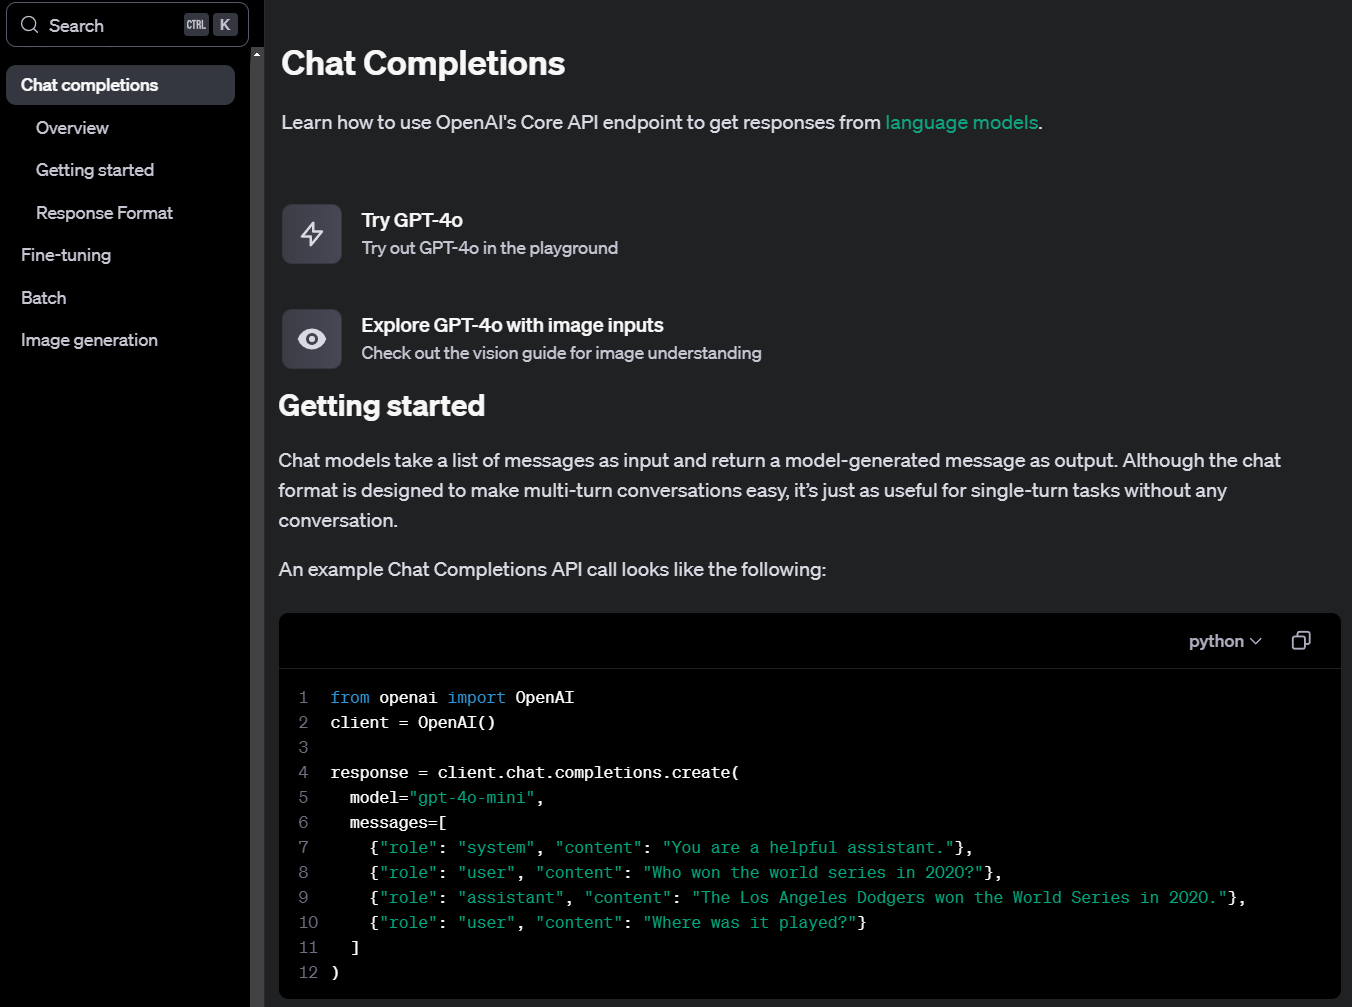
Task: Open the Fine-tuning section
Action: coord(66,255)
